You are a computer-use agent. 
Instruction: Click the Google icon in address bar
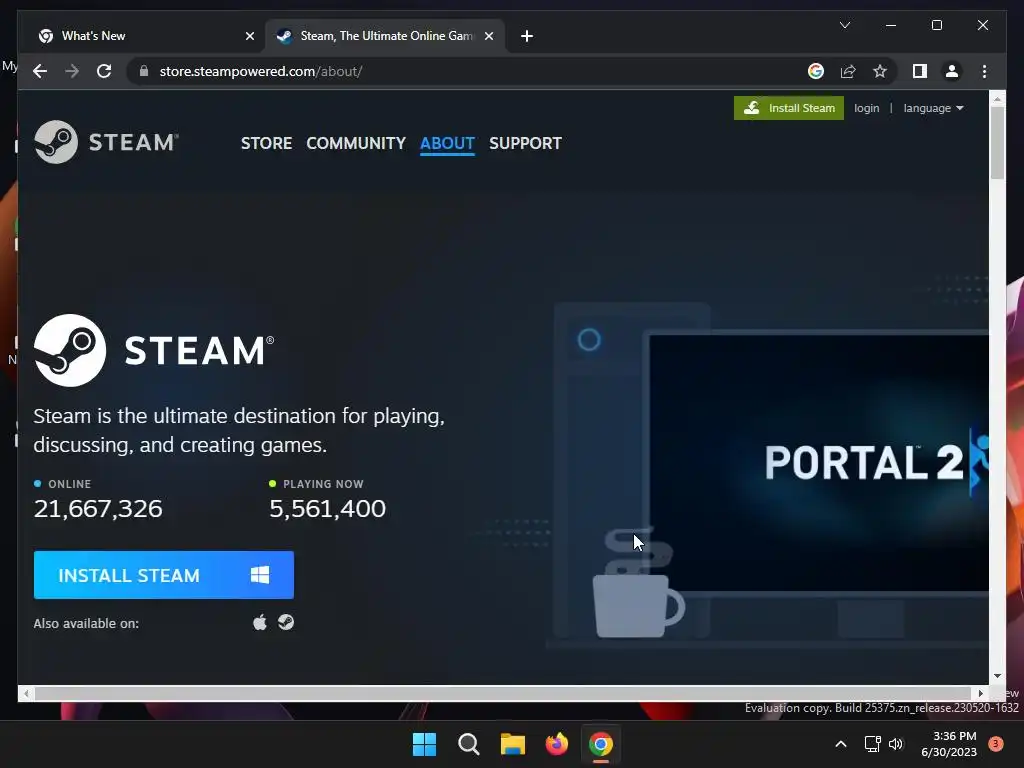tap(816, 71)
